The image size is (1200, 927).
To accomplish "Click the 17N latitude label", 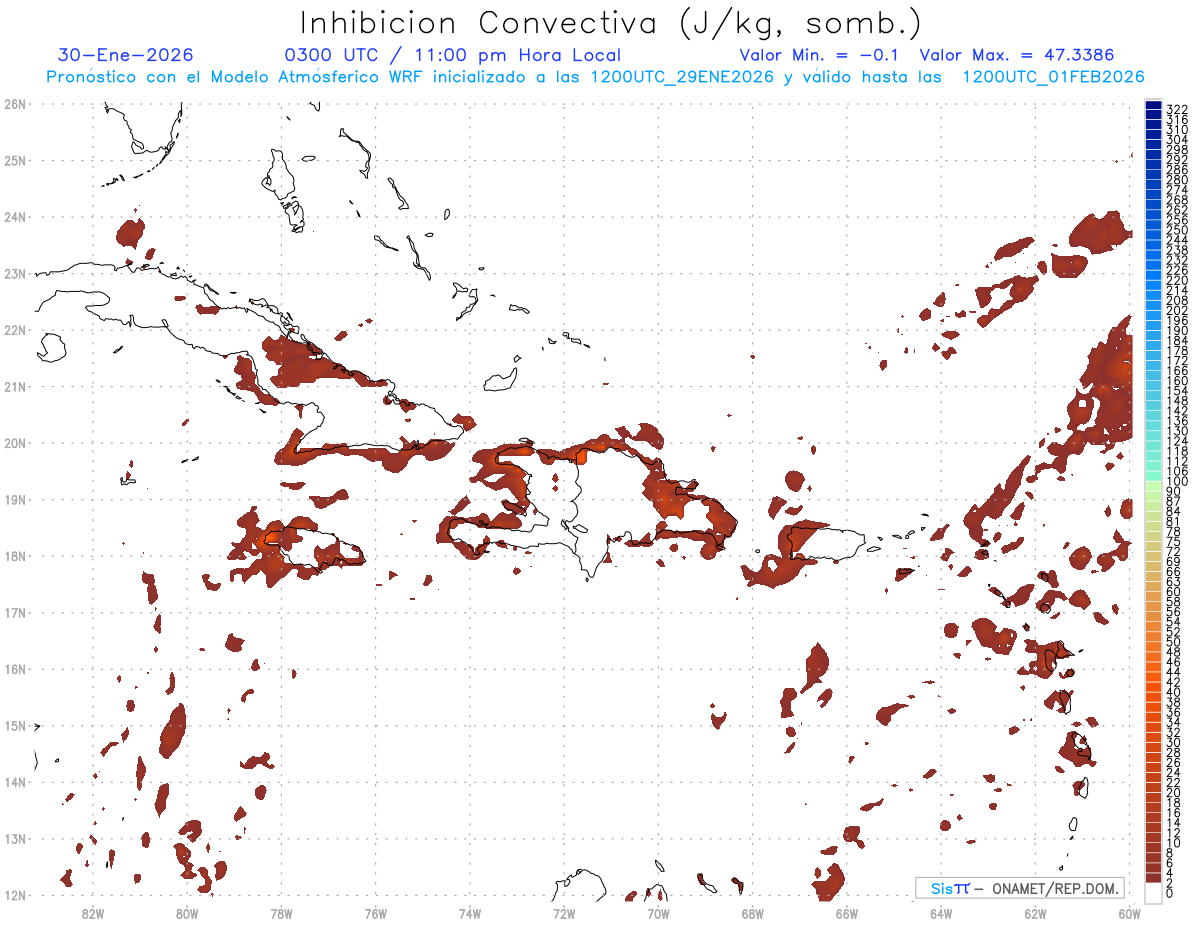I will tap(15, 612).
